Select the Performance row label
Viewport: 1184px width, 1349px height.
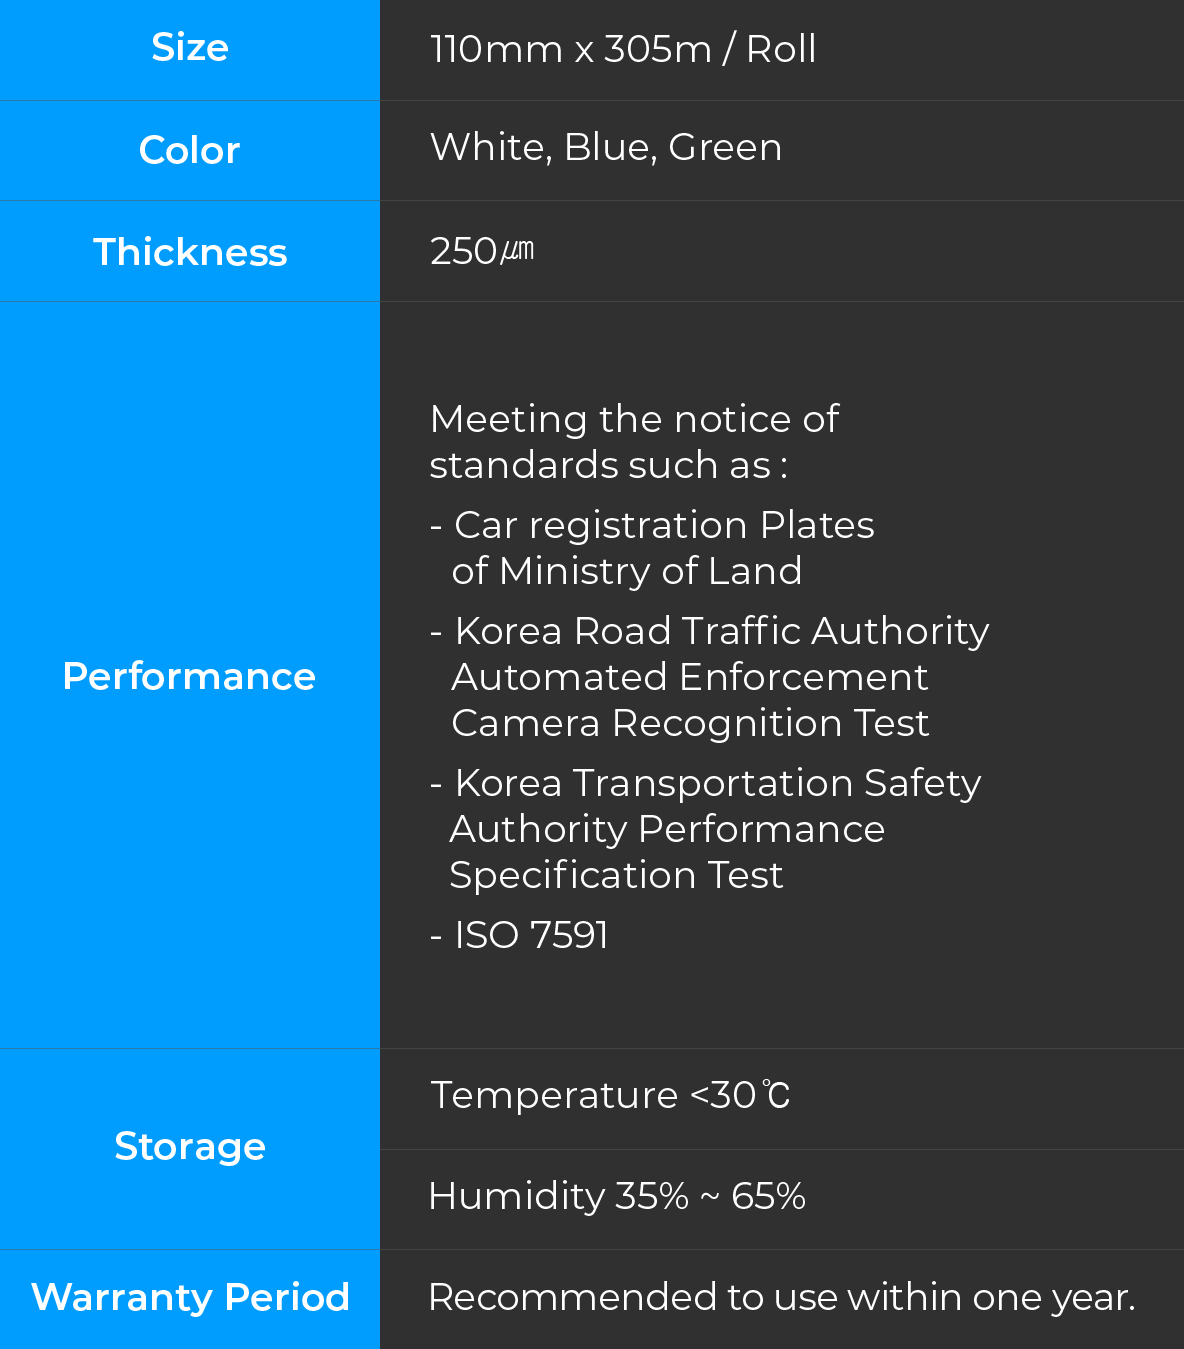[x=190, y=675]
